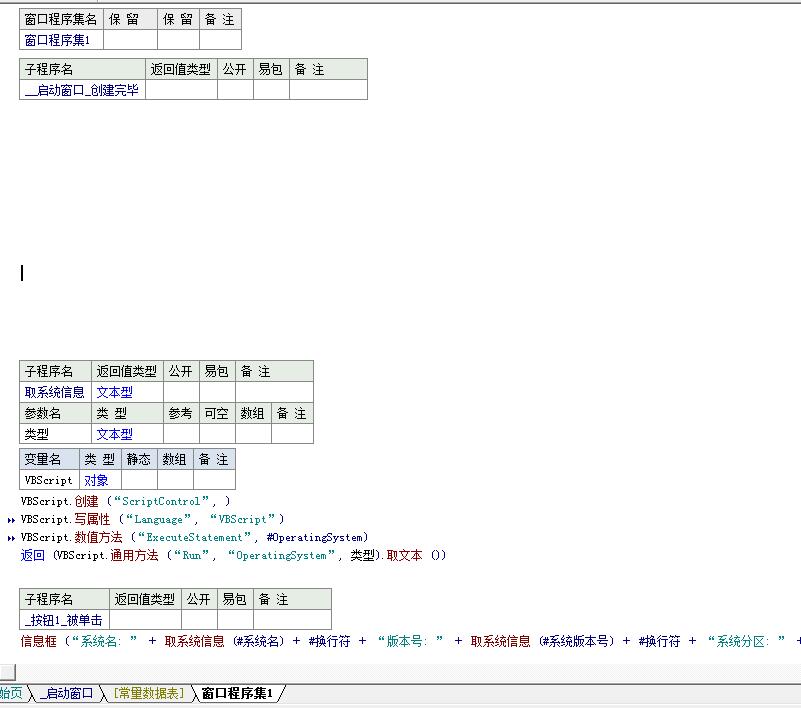Click the #系统名 constant
This screenshot has width=801, height=708.
click(259, 641)
